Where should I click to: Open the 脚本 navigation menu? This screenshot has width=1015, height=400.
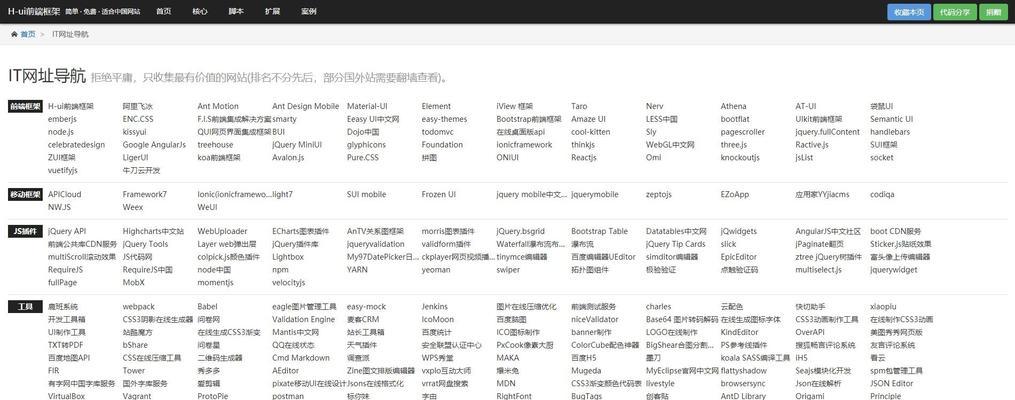(x=236, y=12)
